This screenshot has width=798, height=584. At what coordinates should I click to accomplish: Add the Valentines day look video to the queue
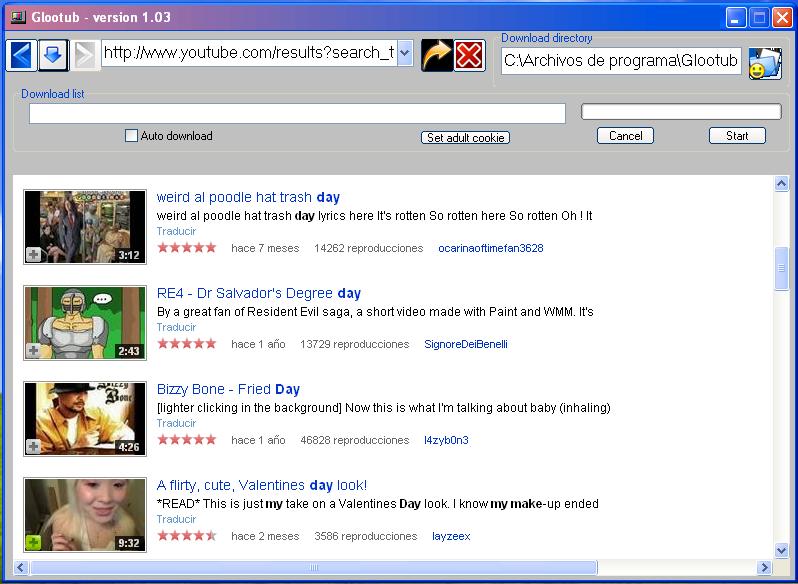[x=34, y=542]
